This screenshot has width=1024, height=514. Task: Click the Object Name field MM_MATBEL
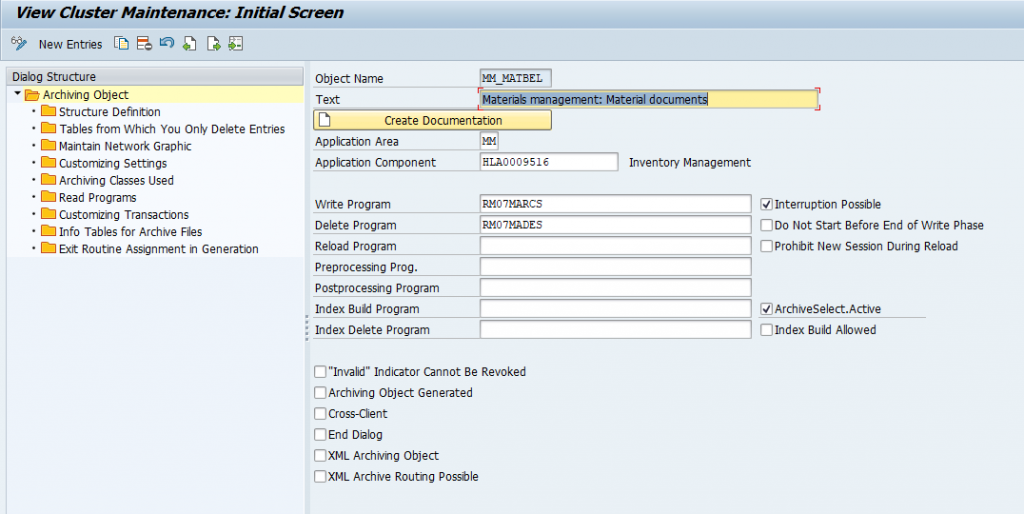tap(516, 78)
